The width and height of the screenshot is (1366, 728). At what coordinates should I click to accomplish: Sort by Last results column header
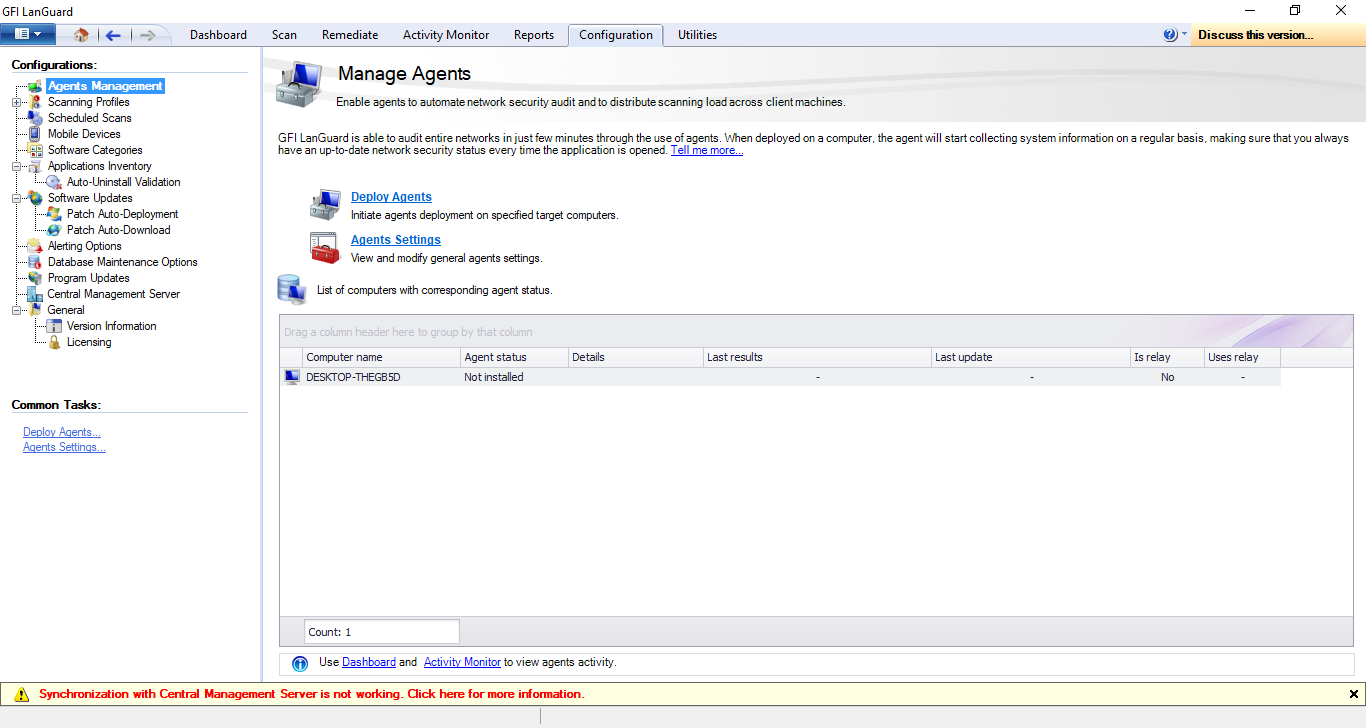[x=816, y=357]
